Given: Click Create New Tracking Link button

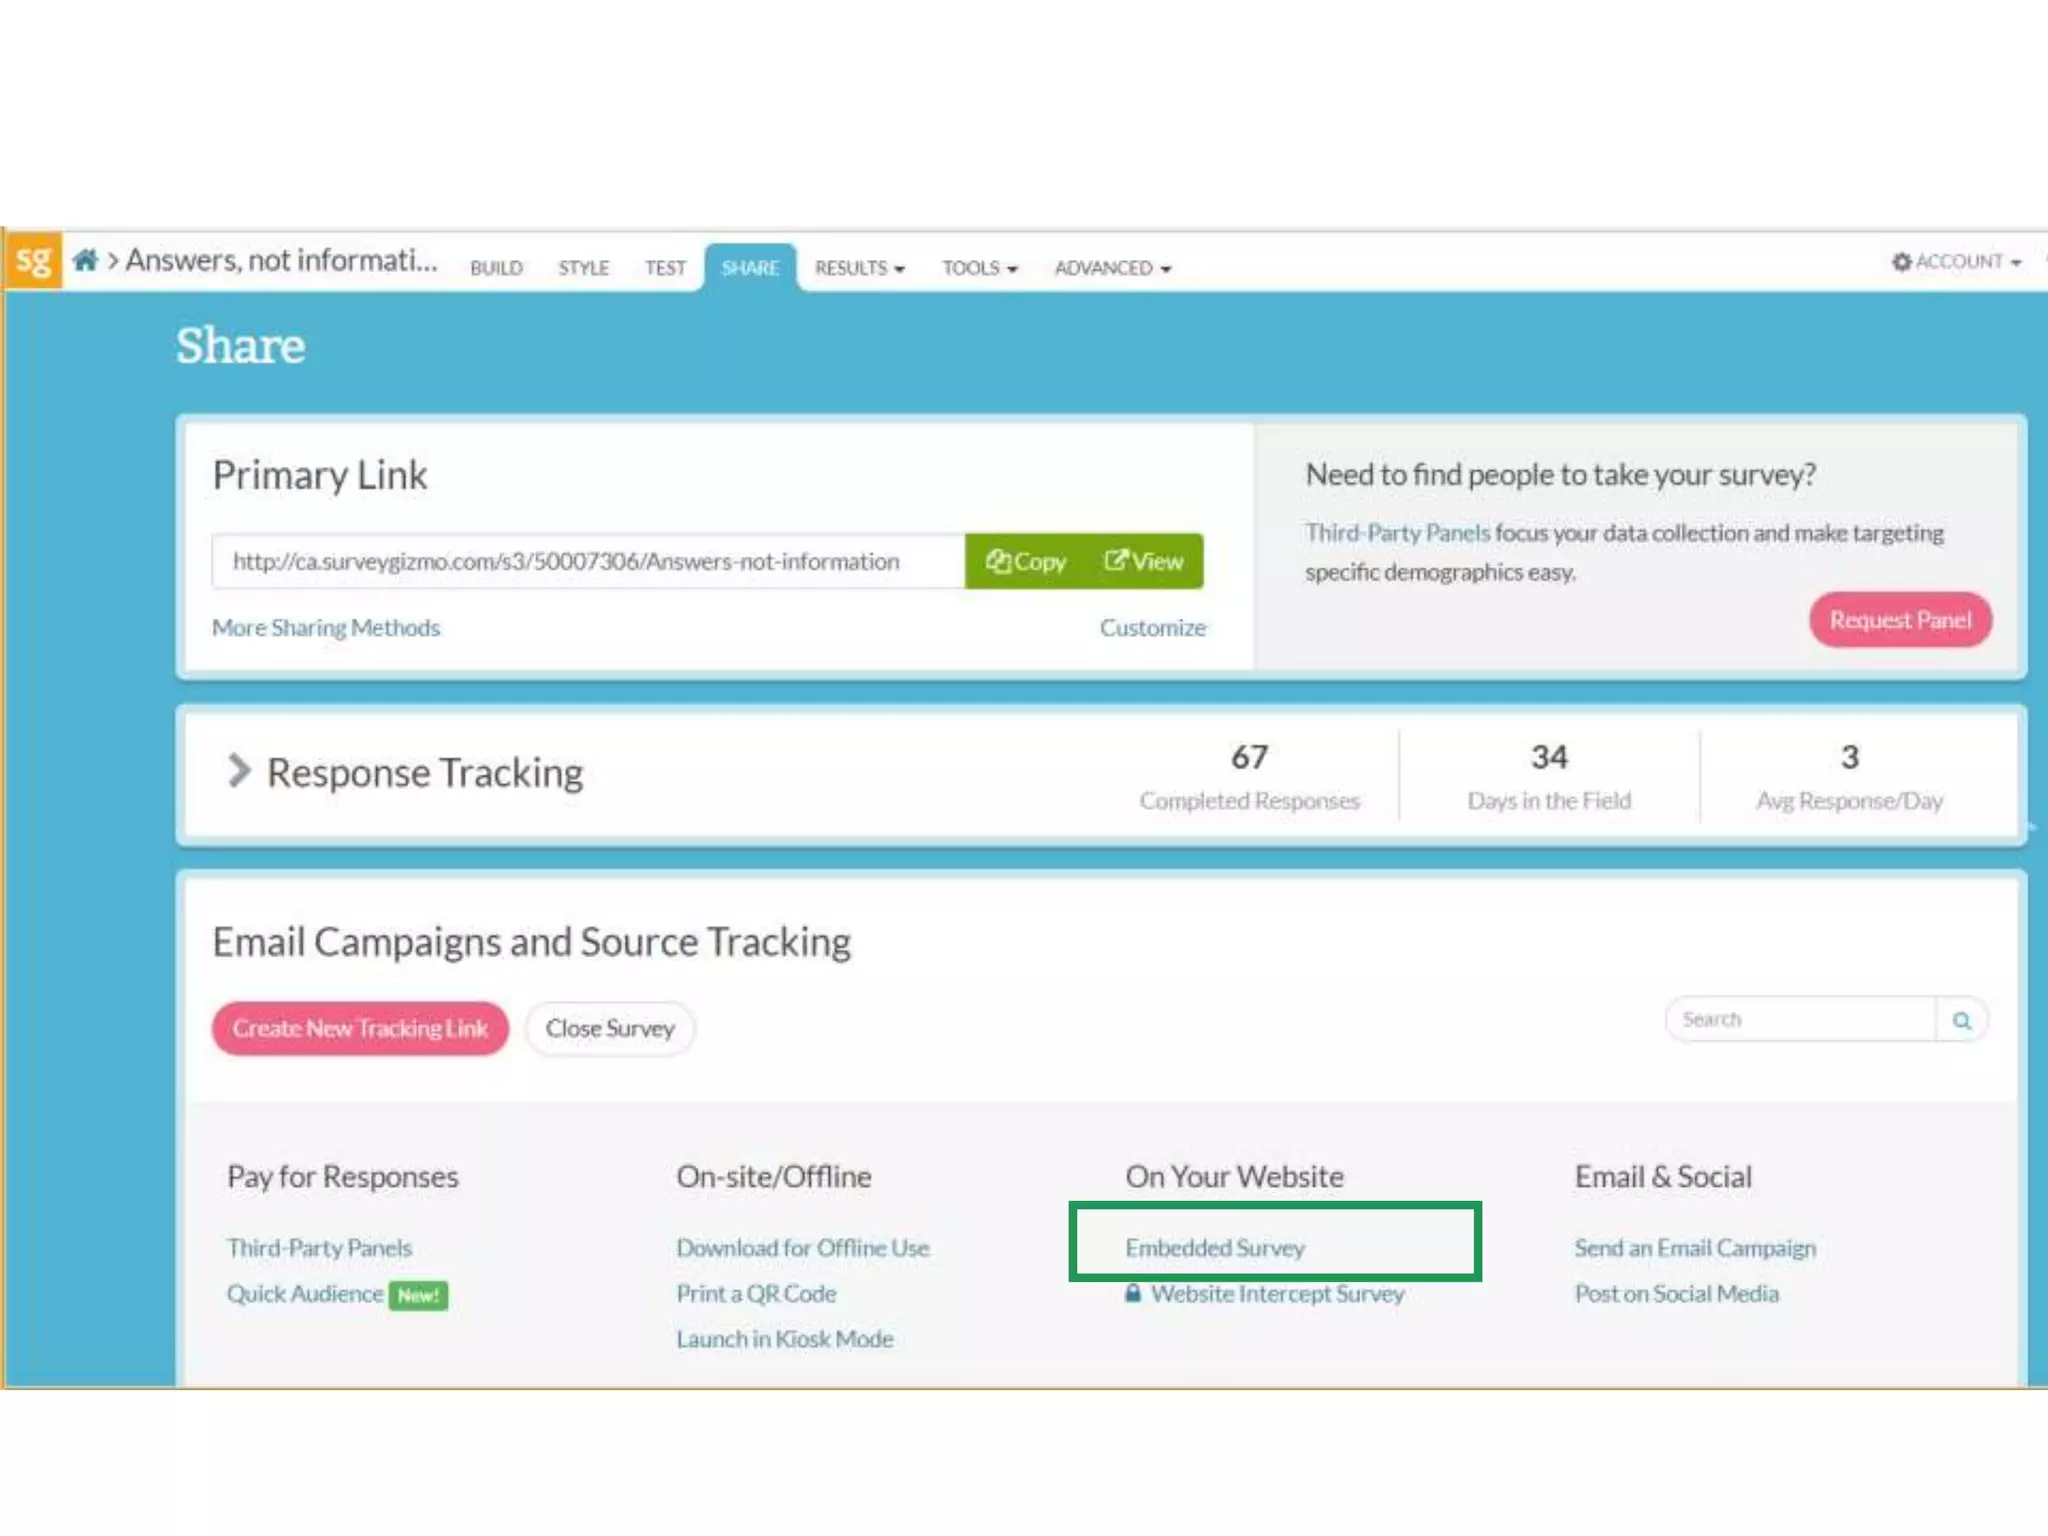Looking at the screenshot, I should (360, 1028).
